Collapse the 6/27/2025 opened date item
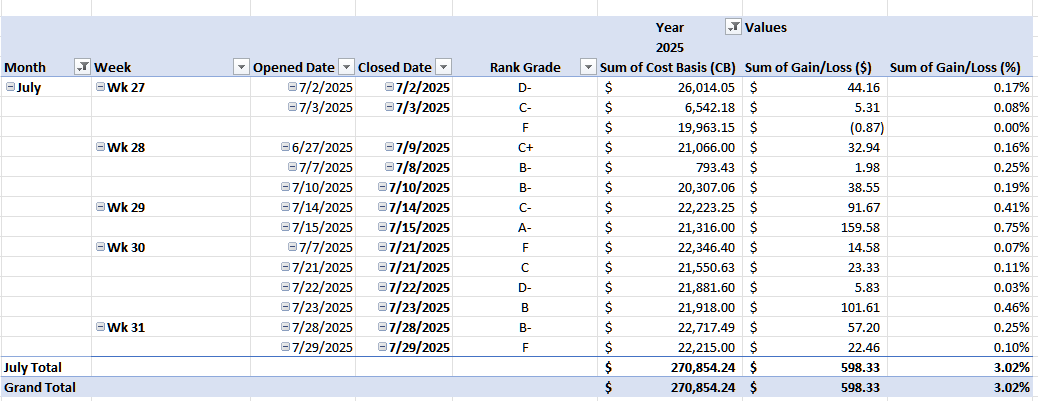Image resolution: width=1038 pixels, height=401 pixels. point(292,147)
